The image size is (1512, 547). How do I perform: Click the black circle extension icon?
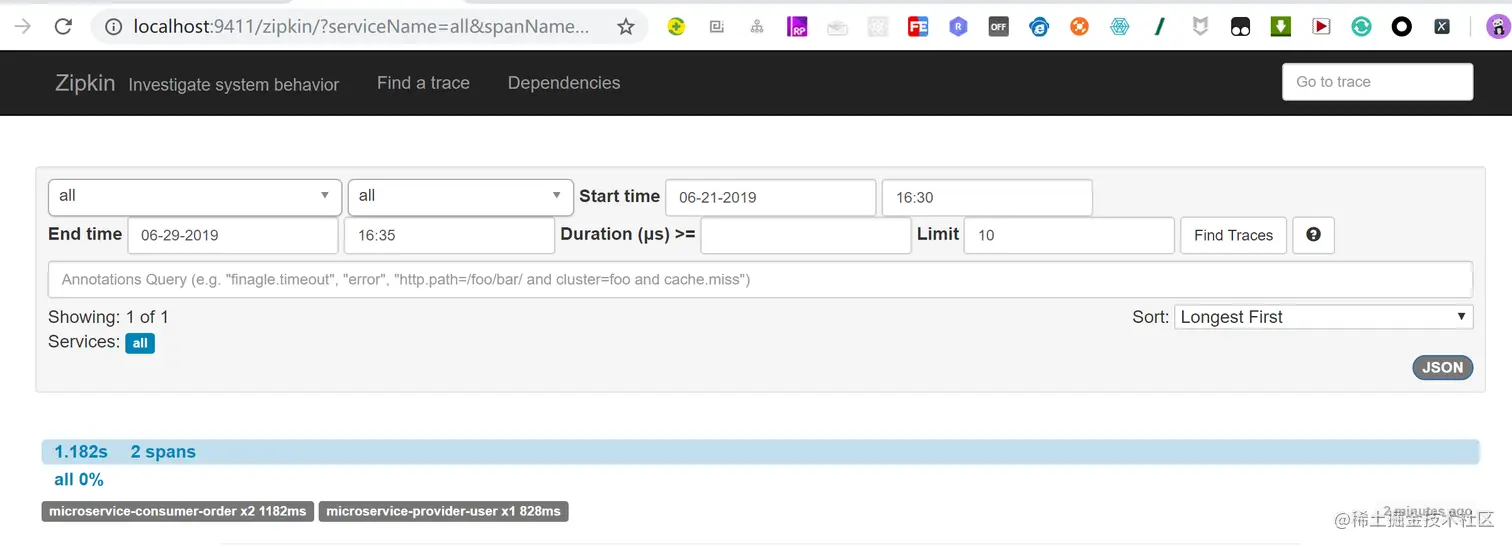click(1402, 27)
